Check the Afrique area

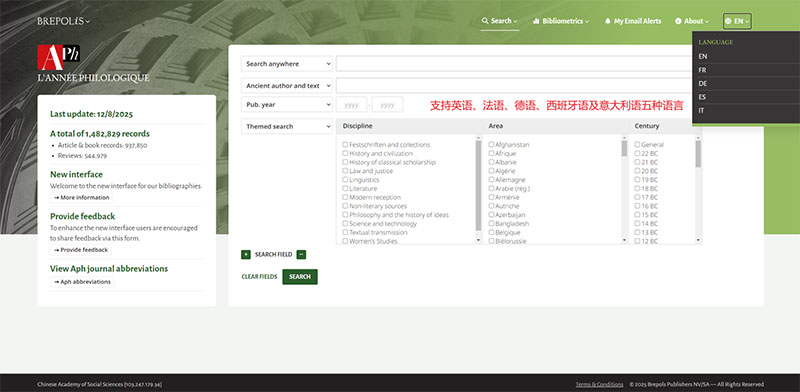coord(491,153)
